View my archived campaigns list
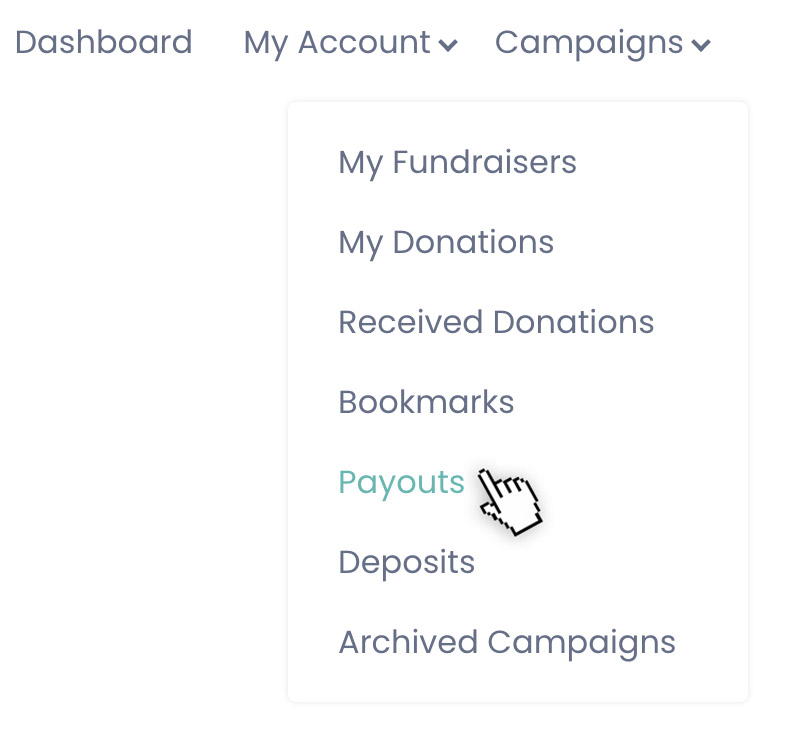This screenshot has height=738, width=790. [x=507, y=643]
